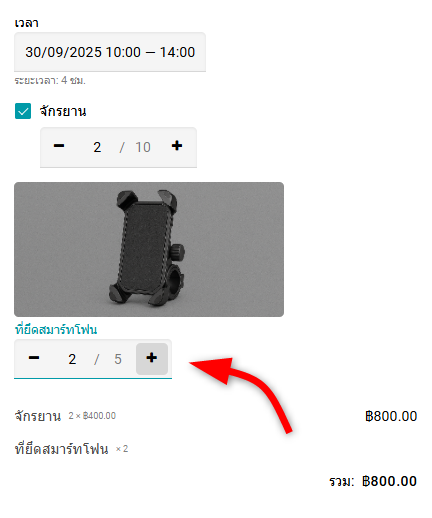Click the ระยะเวลา: 4 ชม. duration text
This screenshot has width=432, height=518.
pyautogui.click(x=50, y=81)
